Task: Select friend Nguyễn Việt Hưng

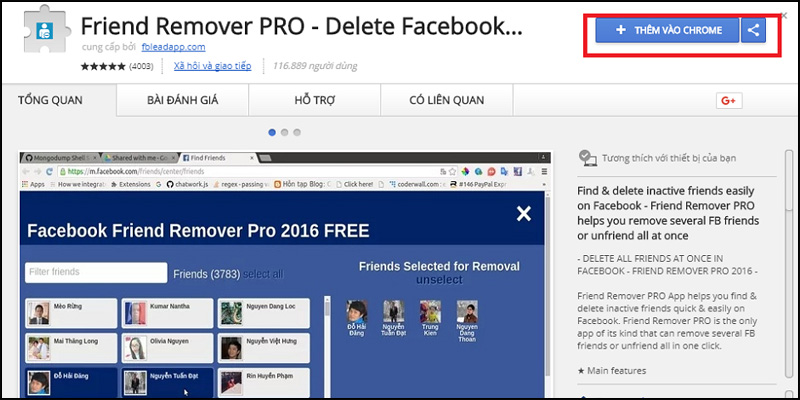Action: coord(264,348)
